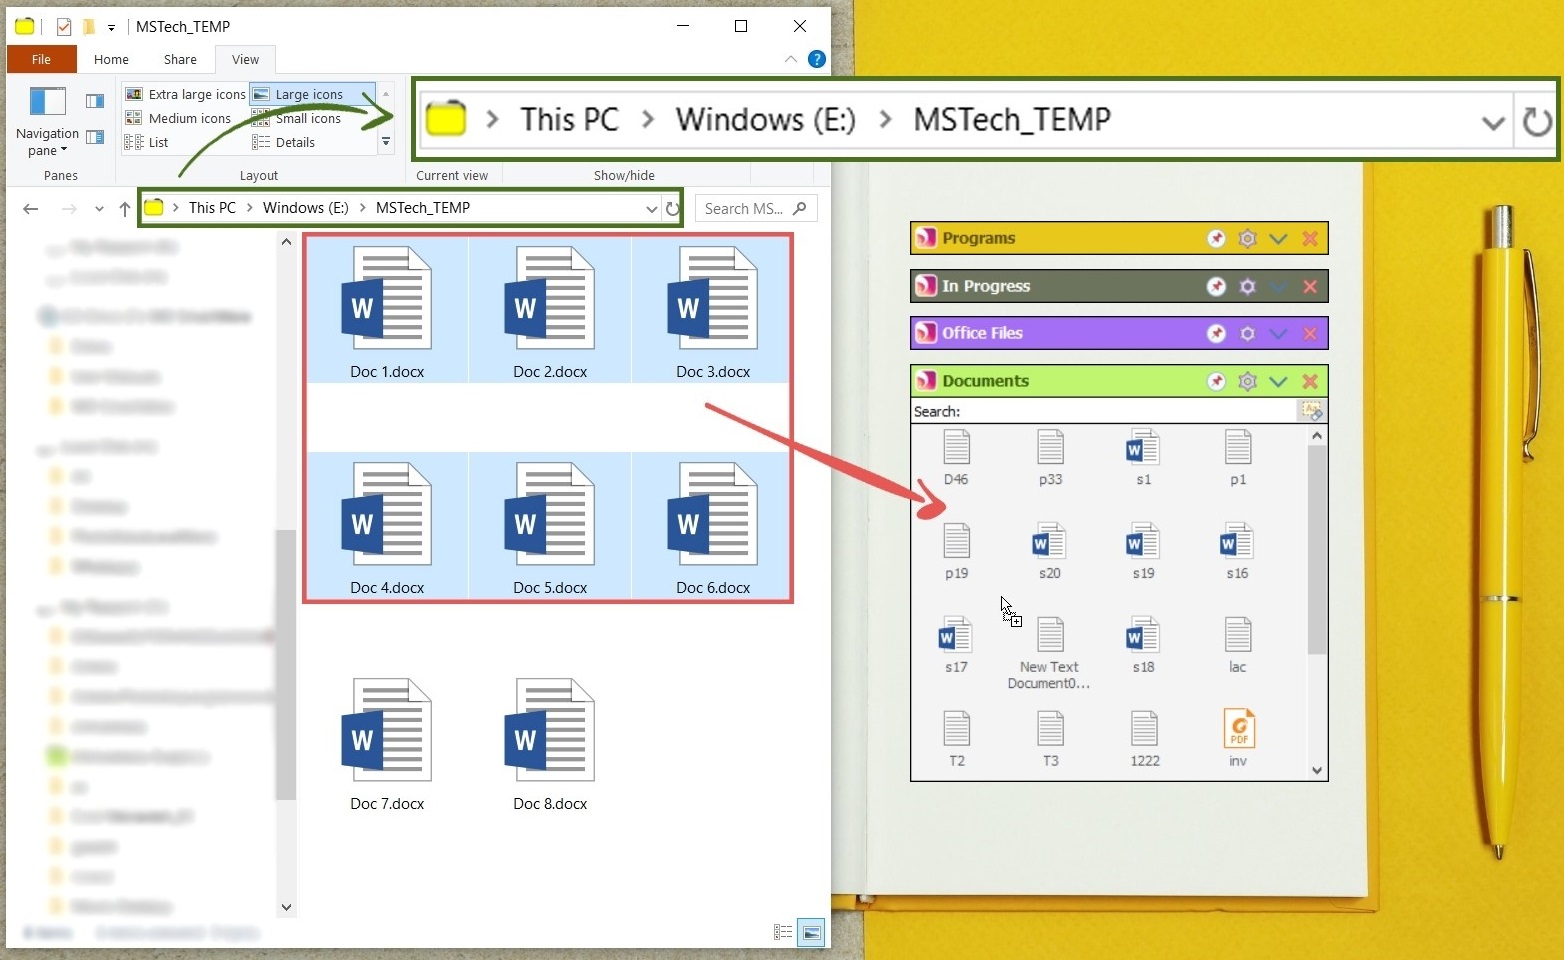Screen dimensions: 1564x960
Task: Choose Small icons layout
Action: (297, 118)
